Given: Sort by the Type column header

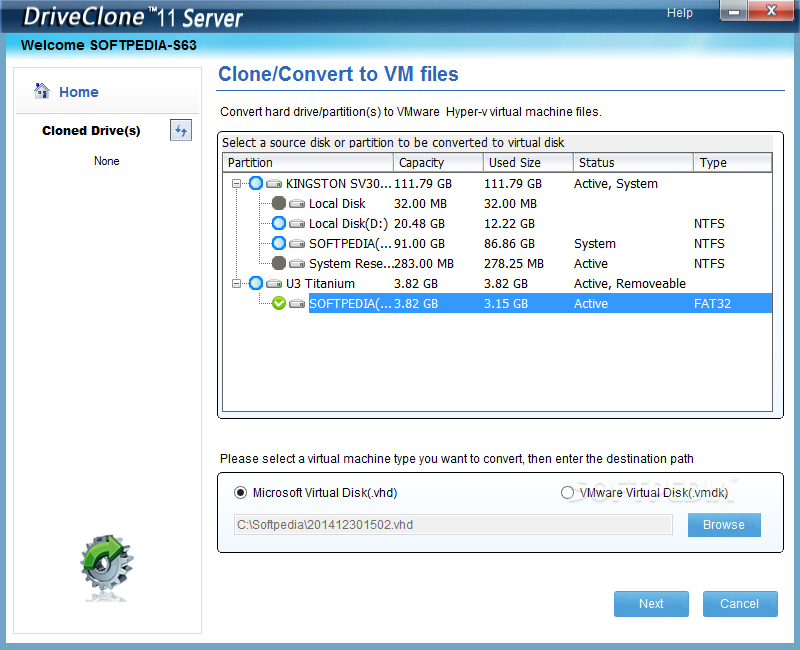Looking at the screenshot, I should (x=733, y=163).
